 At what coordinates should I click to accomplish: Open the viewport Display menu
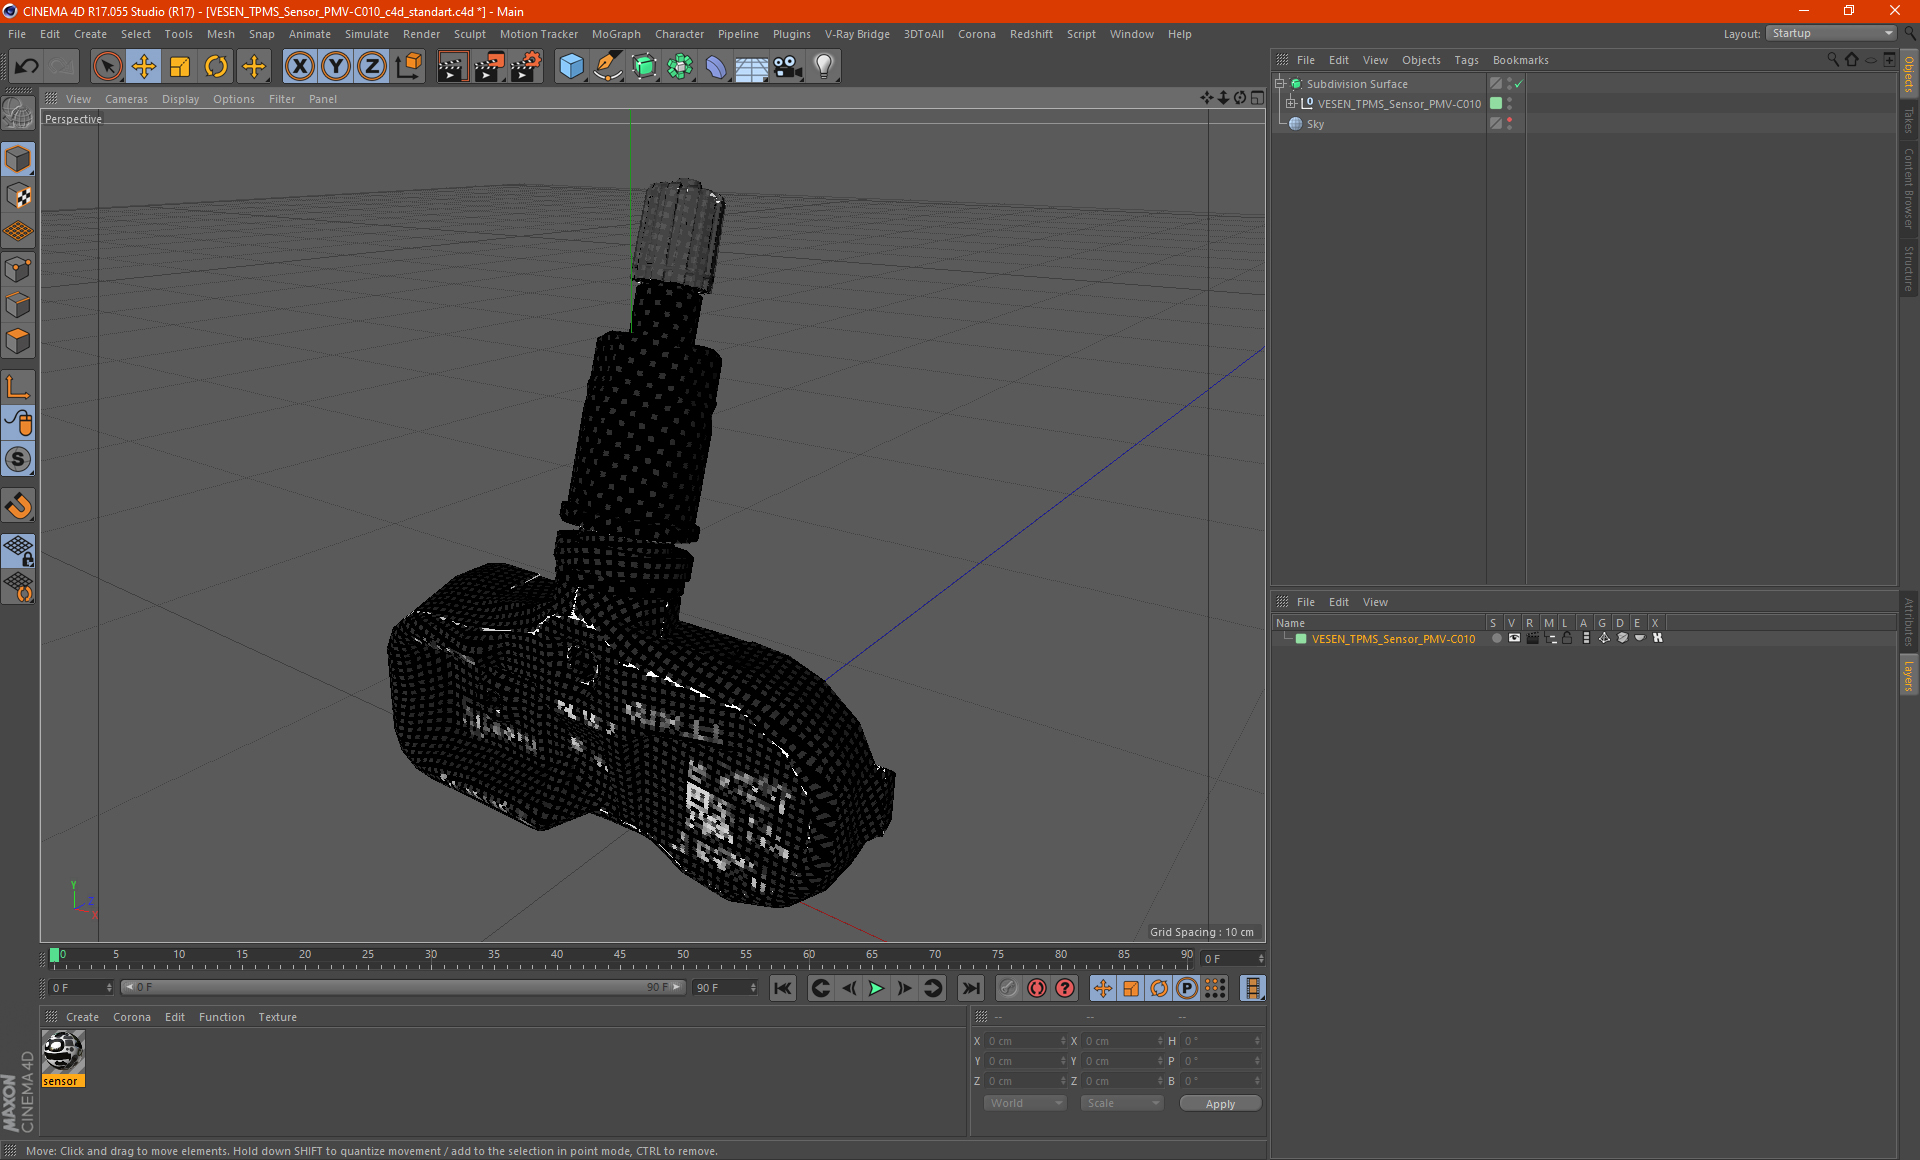(180, 99)
